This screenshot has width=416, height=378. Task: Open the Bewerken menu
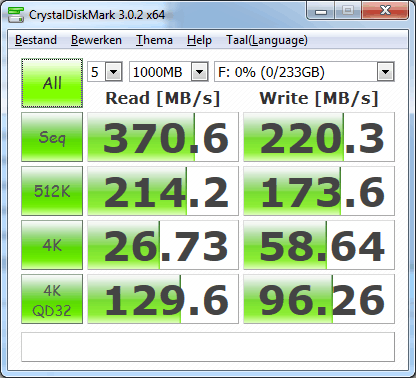tap(96, 40)
